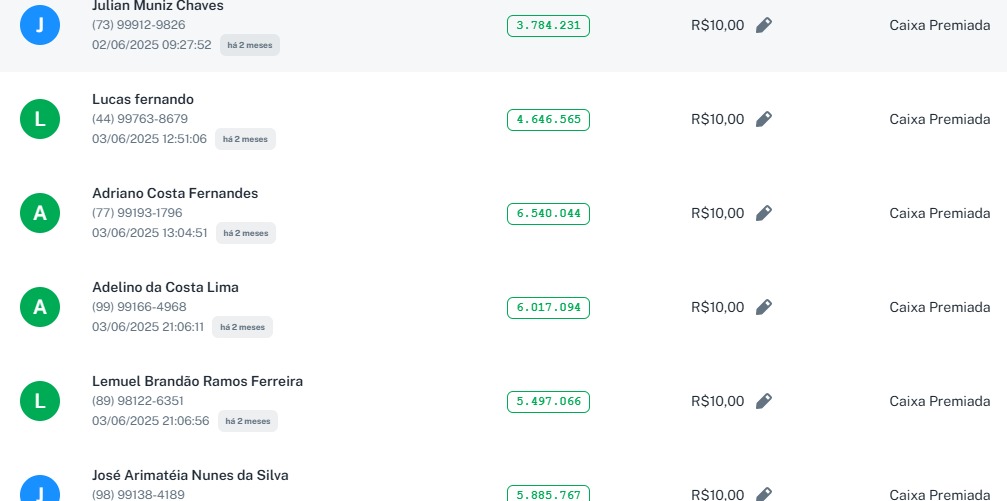Click green A avatar of Adriano Costa Fernandes
1007x501 pixels.
40,213
